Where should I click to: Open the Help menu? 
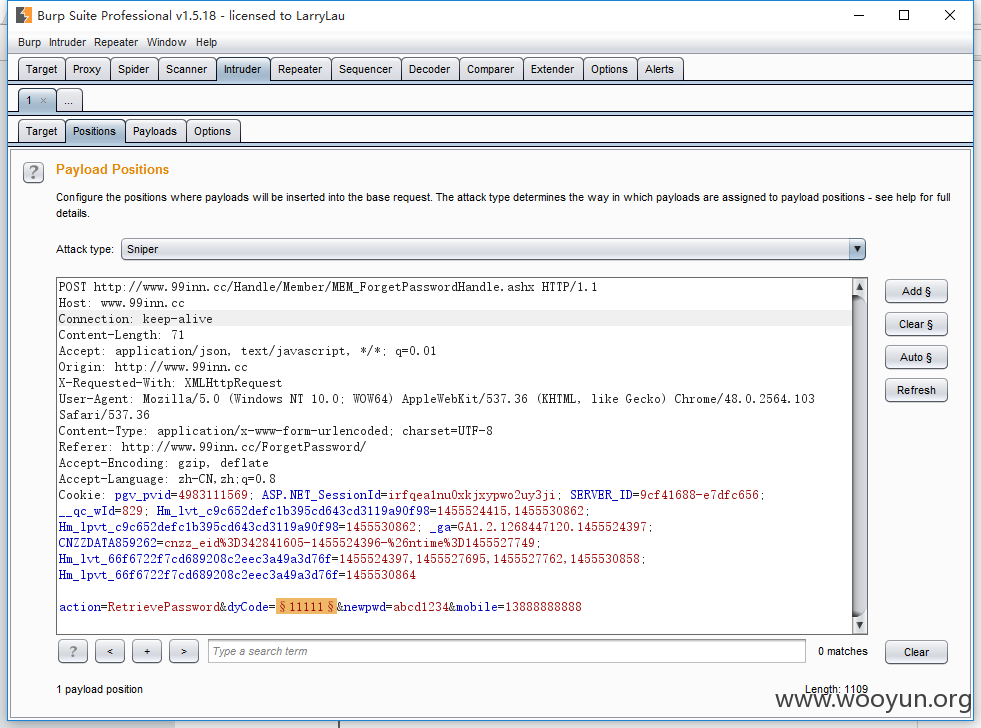(206, 43)
